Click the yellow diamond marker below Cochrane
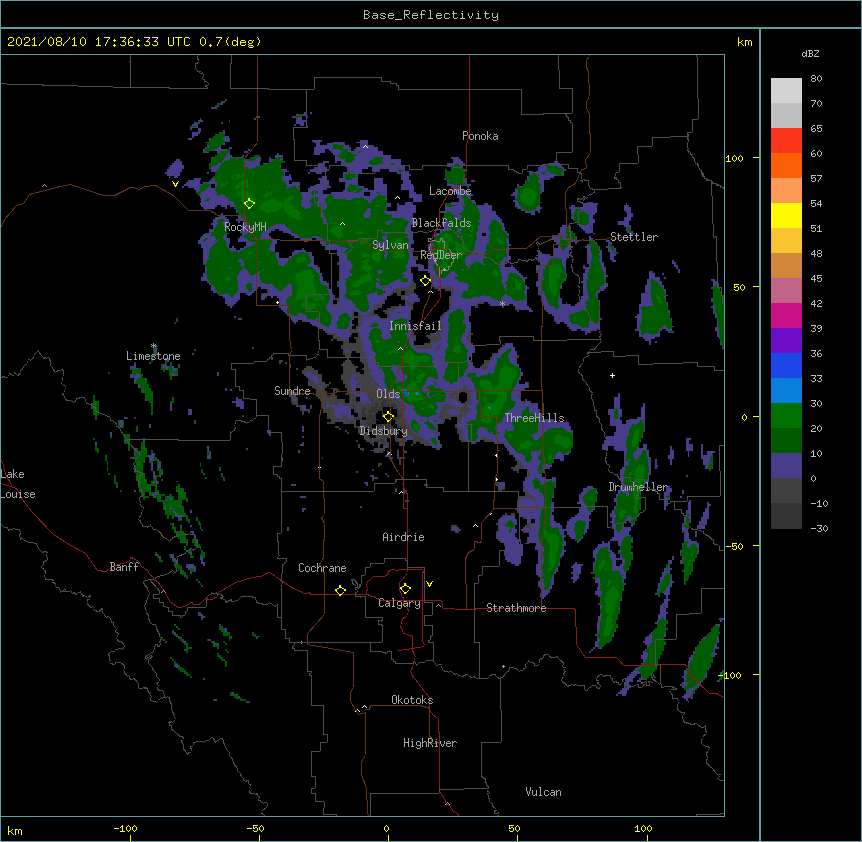 click(340, 590)
